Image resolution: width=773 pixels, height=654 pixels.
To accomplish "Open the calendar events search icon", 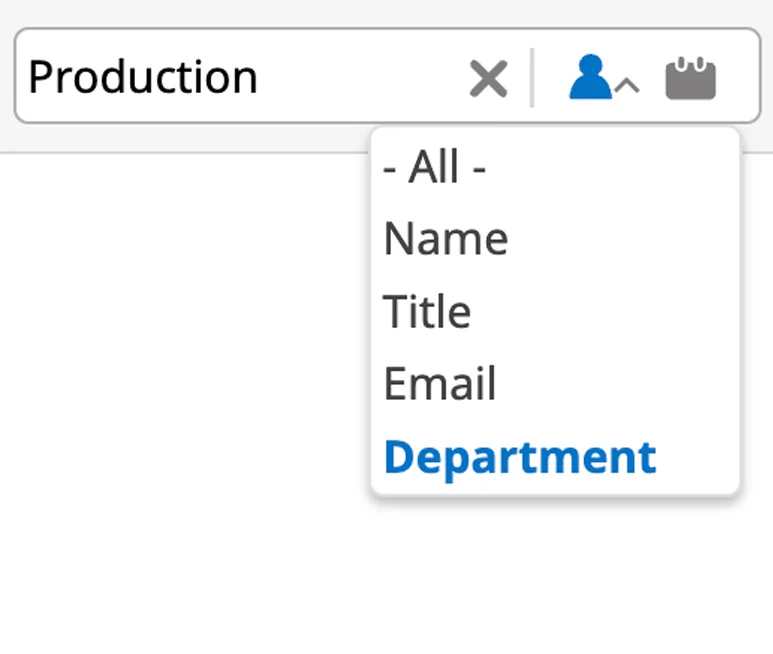I will pyautogui.click(x=690, y=78).
